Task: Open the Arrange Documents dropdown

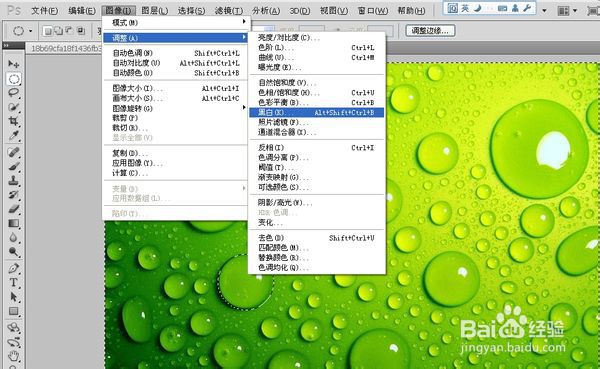Action: (x=567, y=11)
